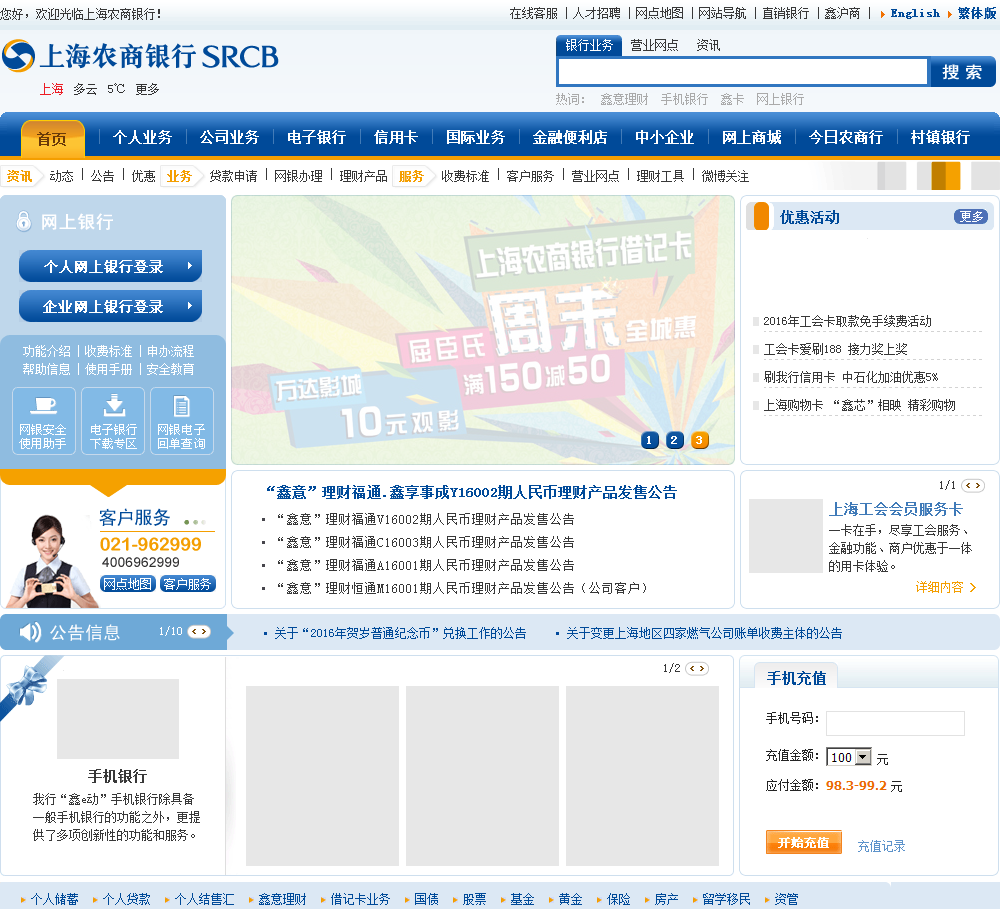Open 国际业务 menu

coord(475,137)
